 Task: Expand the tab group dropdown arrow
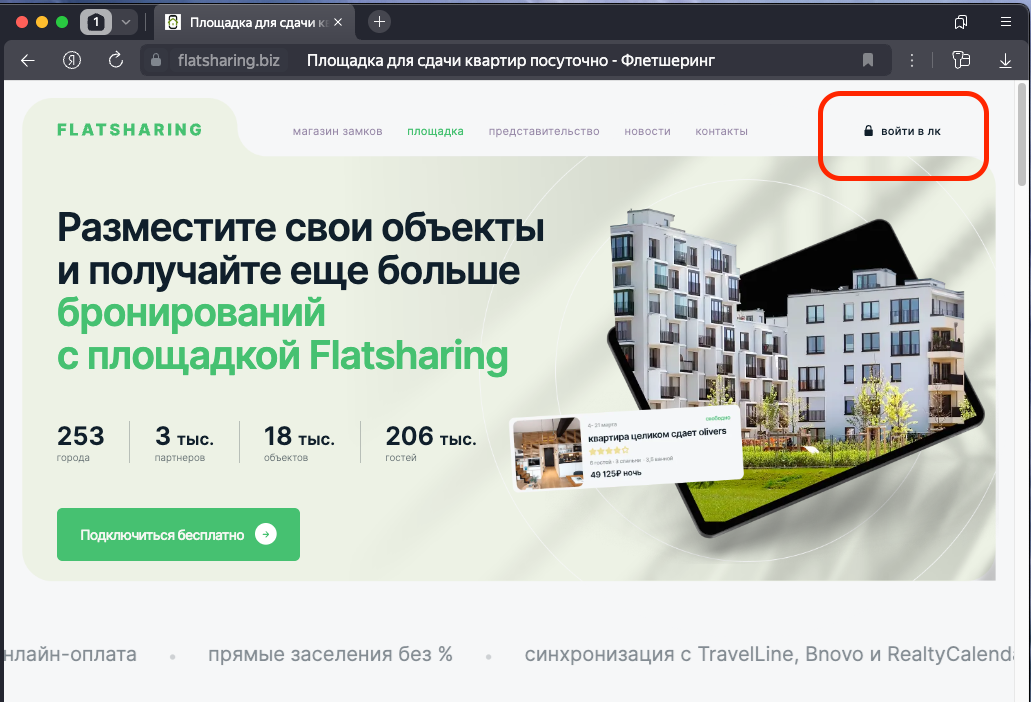point(125,22)
